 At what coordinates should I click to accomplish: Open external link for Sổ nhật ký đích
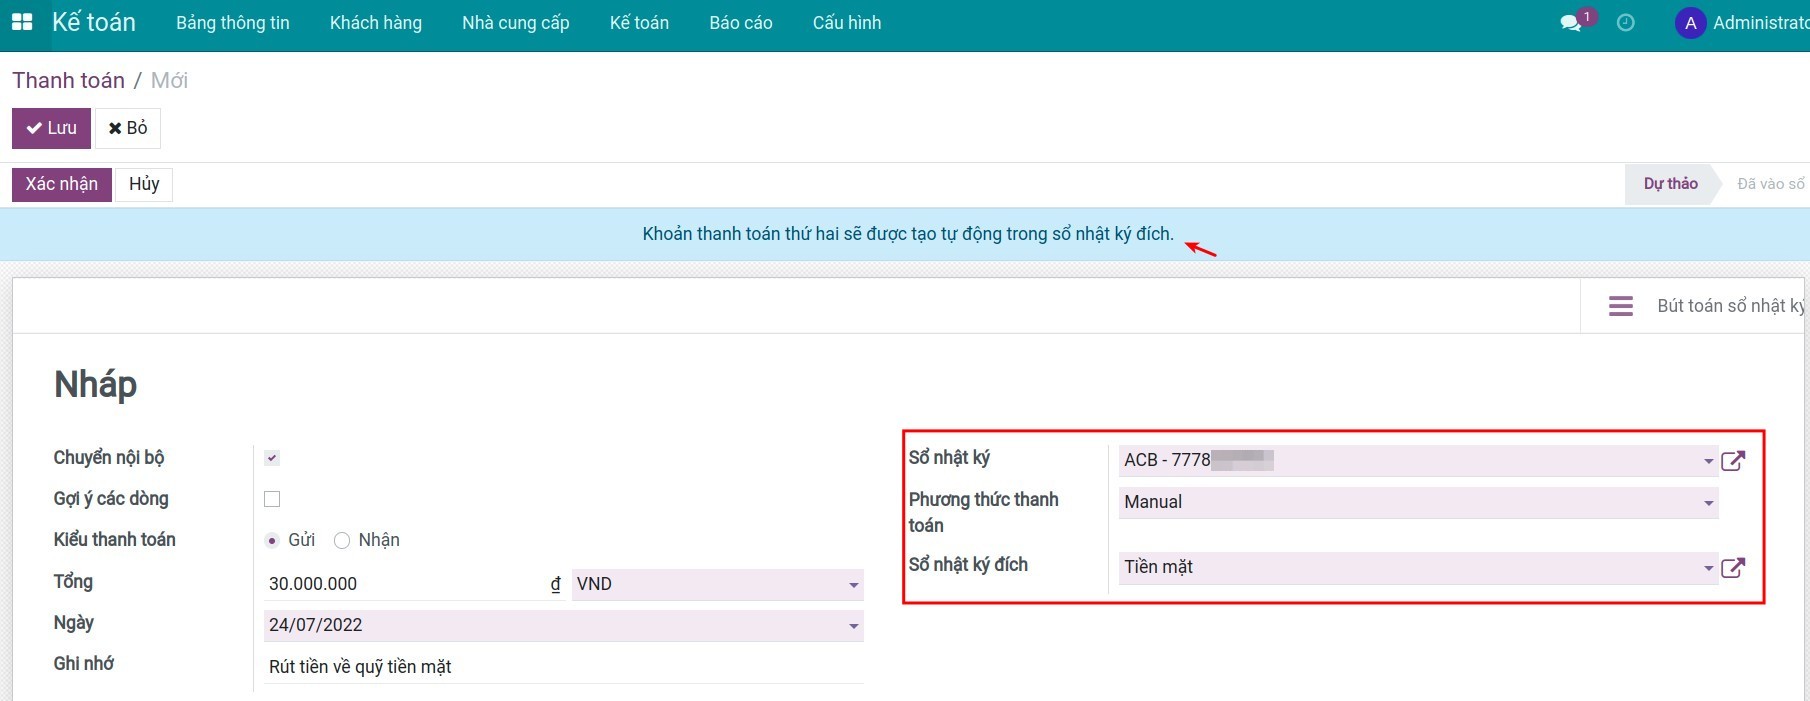[x=1733, y=568]
